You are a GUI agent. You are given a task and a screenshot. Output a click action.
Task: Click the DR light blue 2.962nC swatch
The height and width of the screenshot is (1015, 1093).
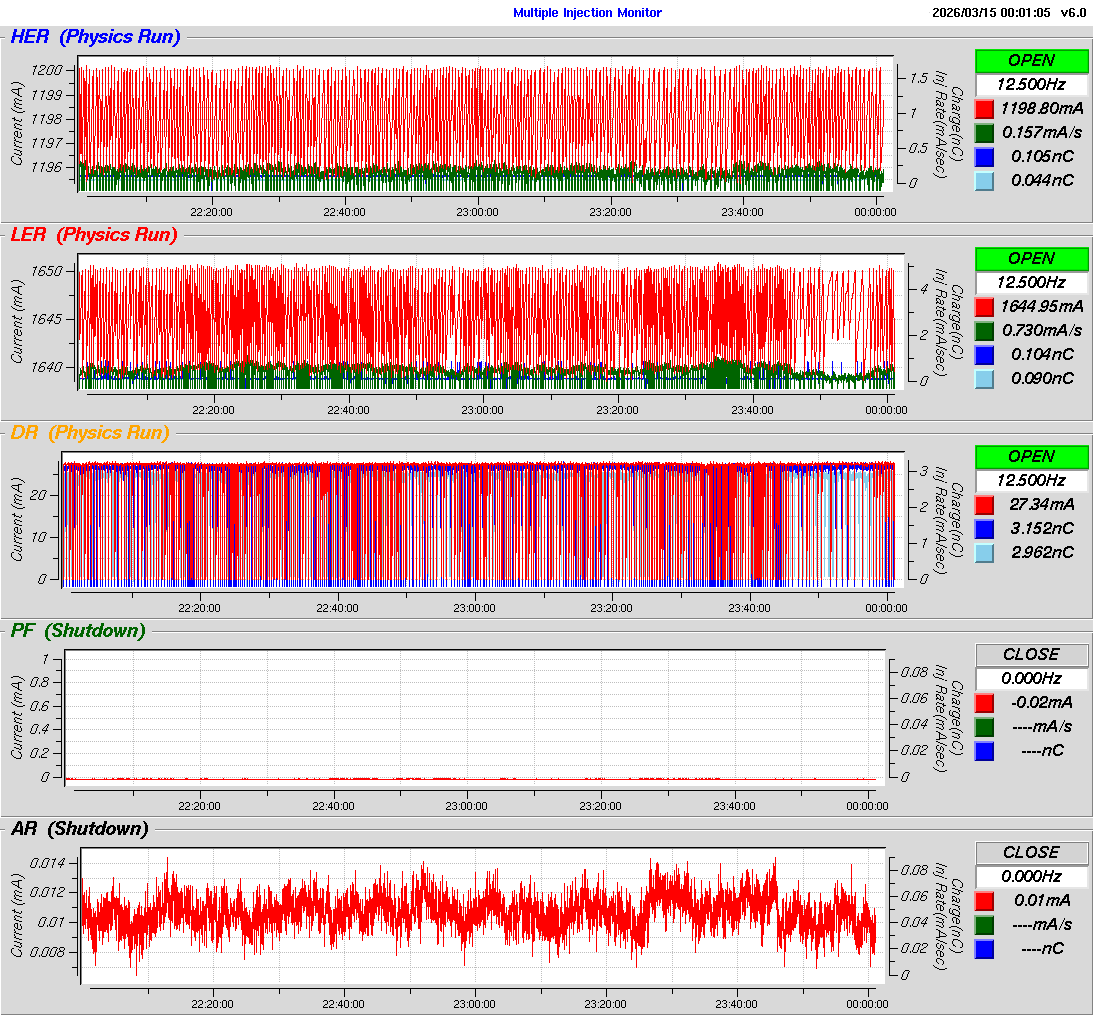click(x=984, y=552)
